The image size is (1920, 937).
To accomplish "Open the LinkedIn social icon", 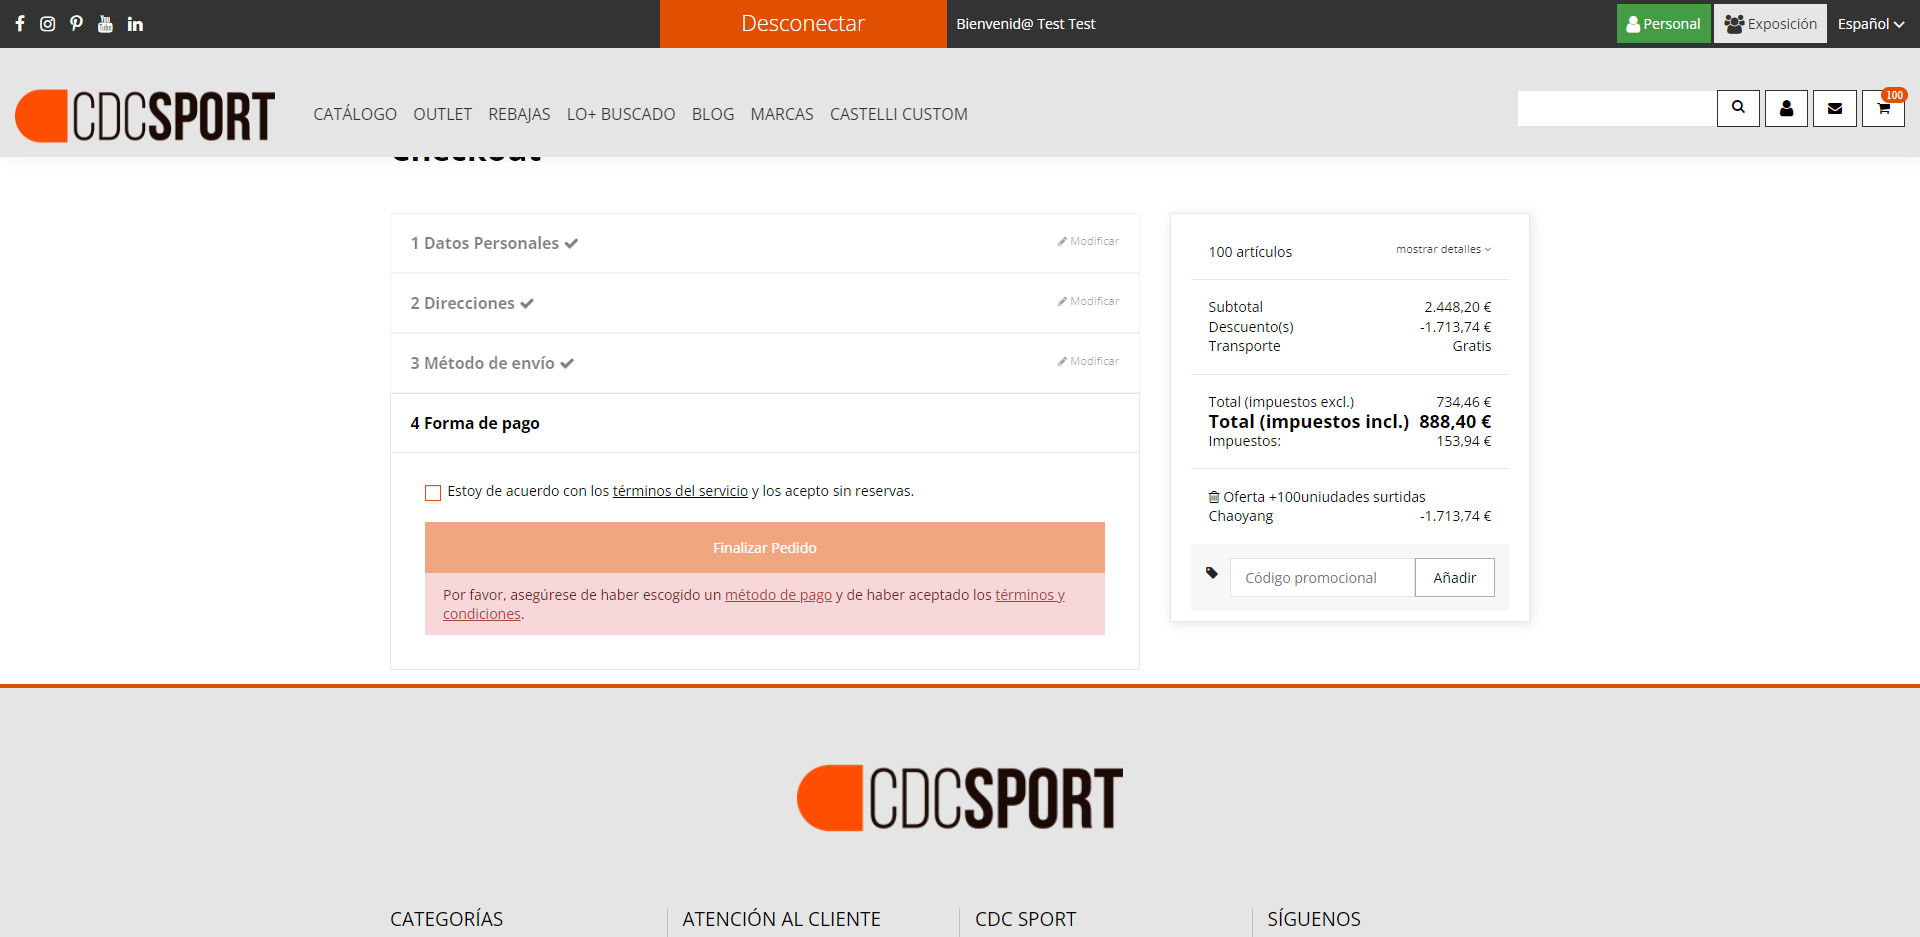I will tap(135, 24).
